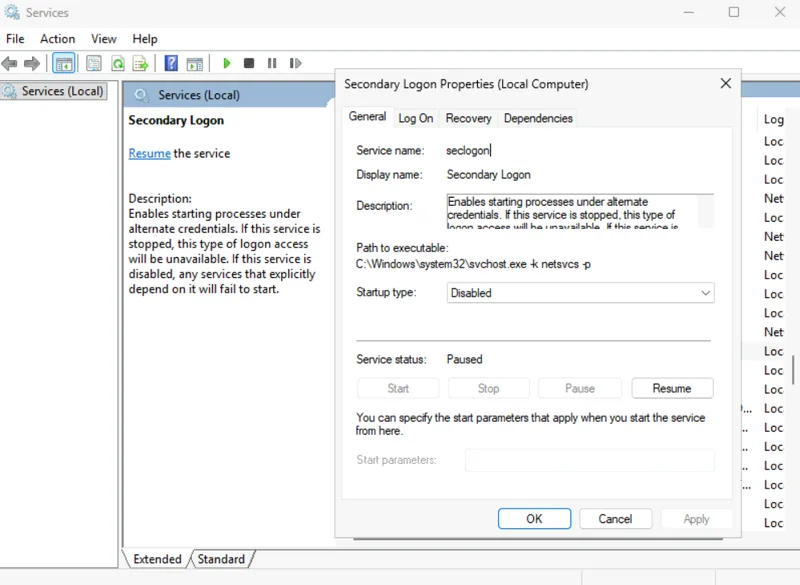Click the Refresh toolbar icon
This screenshot has width=800, height=585.
point(118,64)
